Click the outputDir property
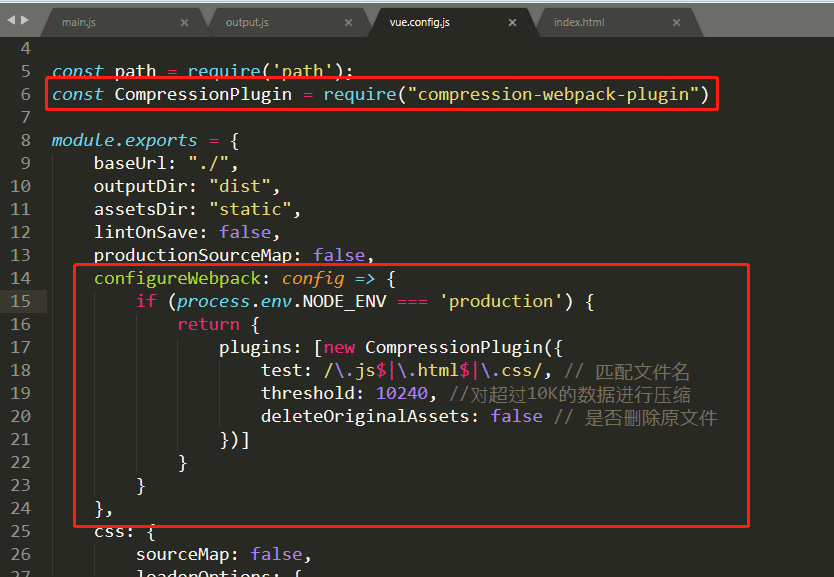This screenshot has height=577, width=834. (140, 187)
